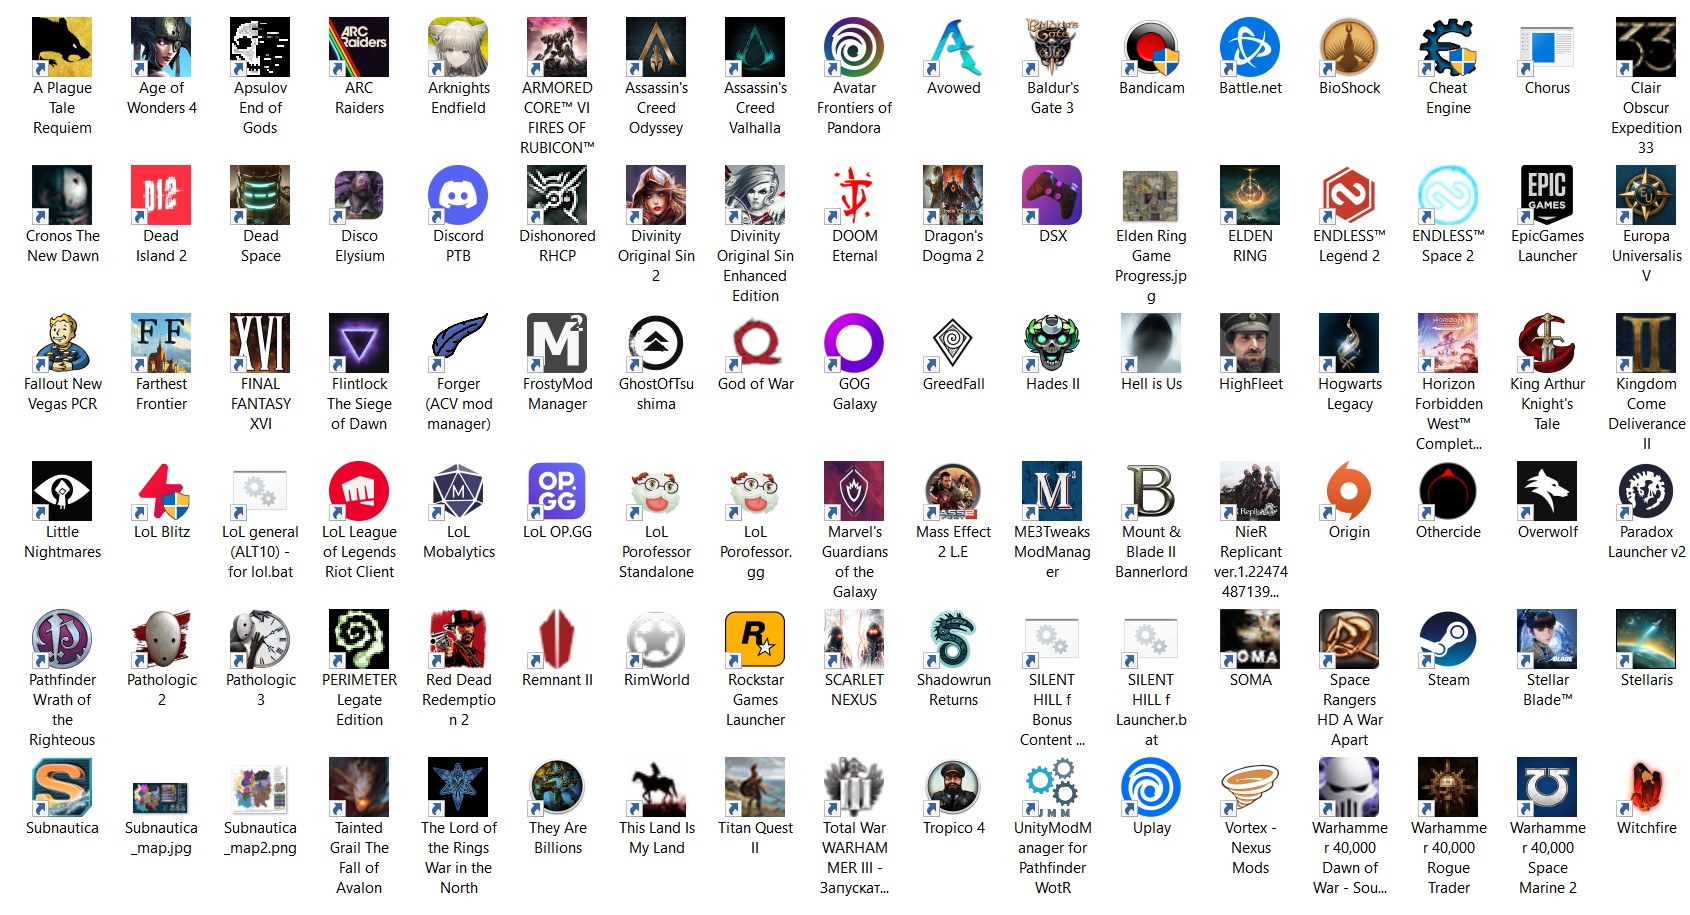Image resolution: width=1690 pixels, height=915 pixels.
Task: Select the Cronos The New Dawn icon
Action: coord(62,195)
